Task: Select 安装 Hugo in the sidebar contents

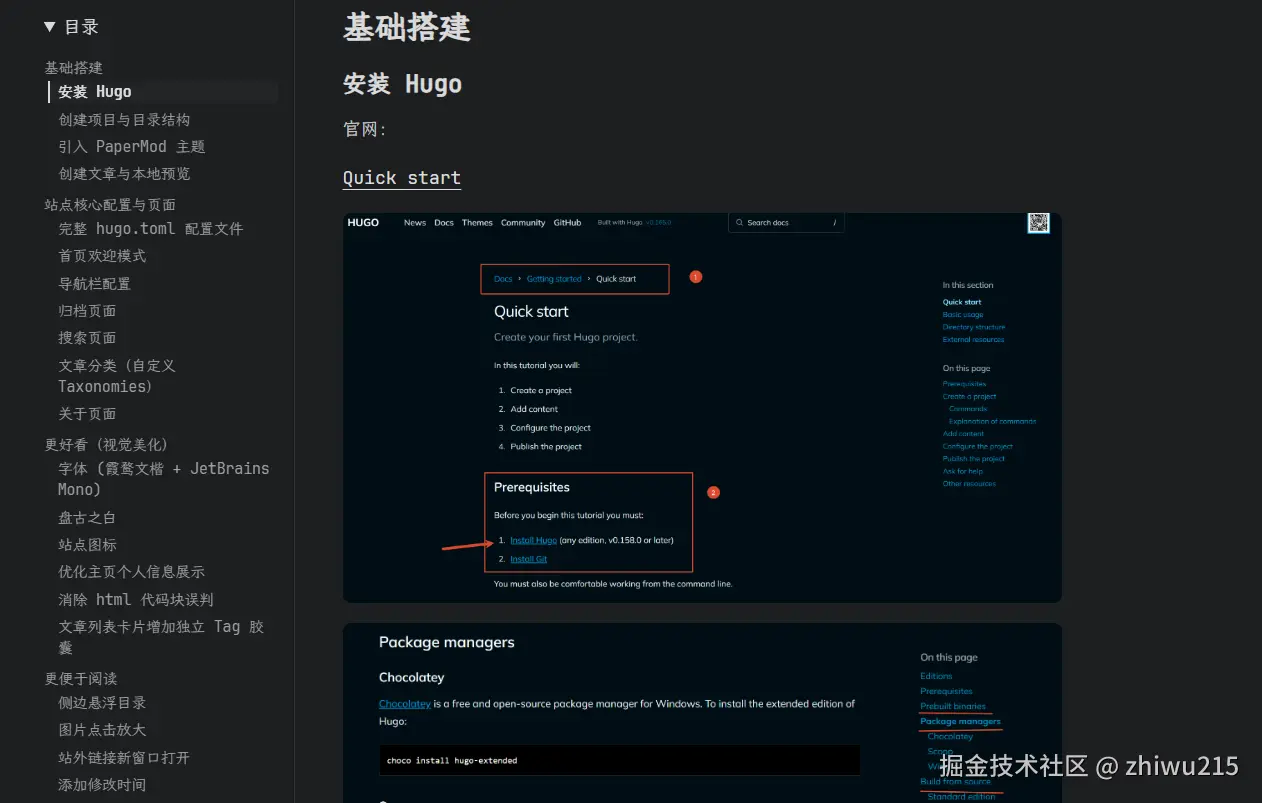Action: 95,92
